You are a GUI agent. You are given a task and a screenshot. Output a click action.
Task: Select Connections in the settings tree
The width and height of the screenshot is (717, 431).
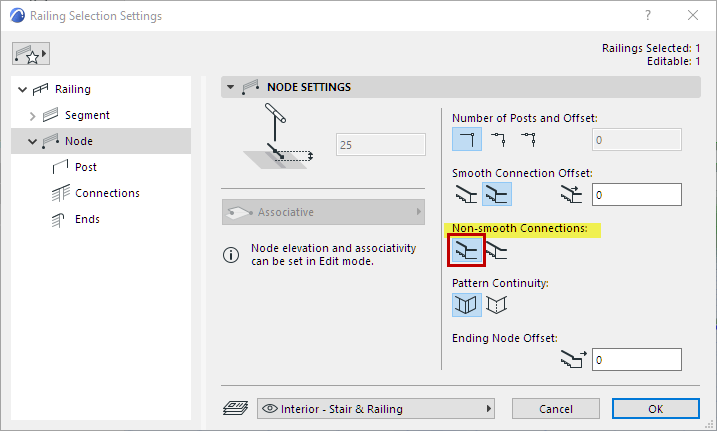(x=107, y=193)
